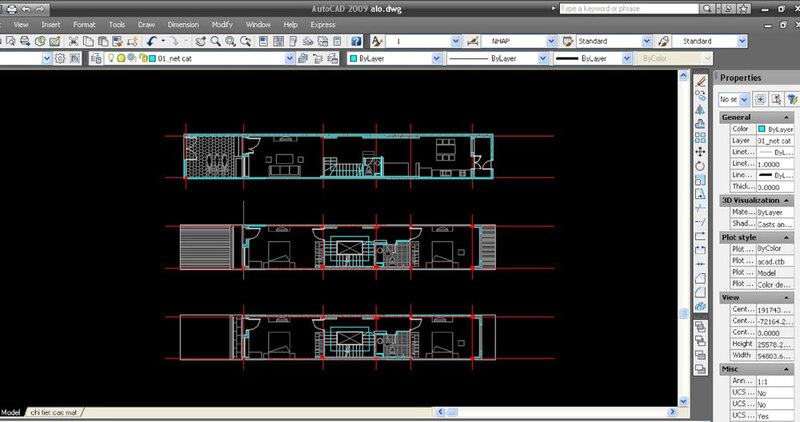The width and height of the screenshot is (800, 422).
Task: Open the Modify menu
Action: pos(222,24)
